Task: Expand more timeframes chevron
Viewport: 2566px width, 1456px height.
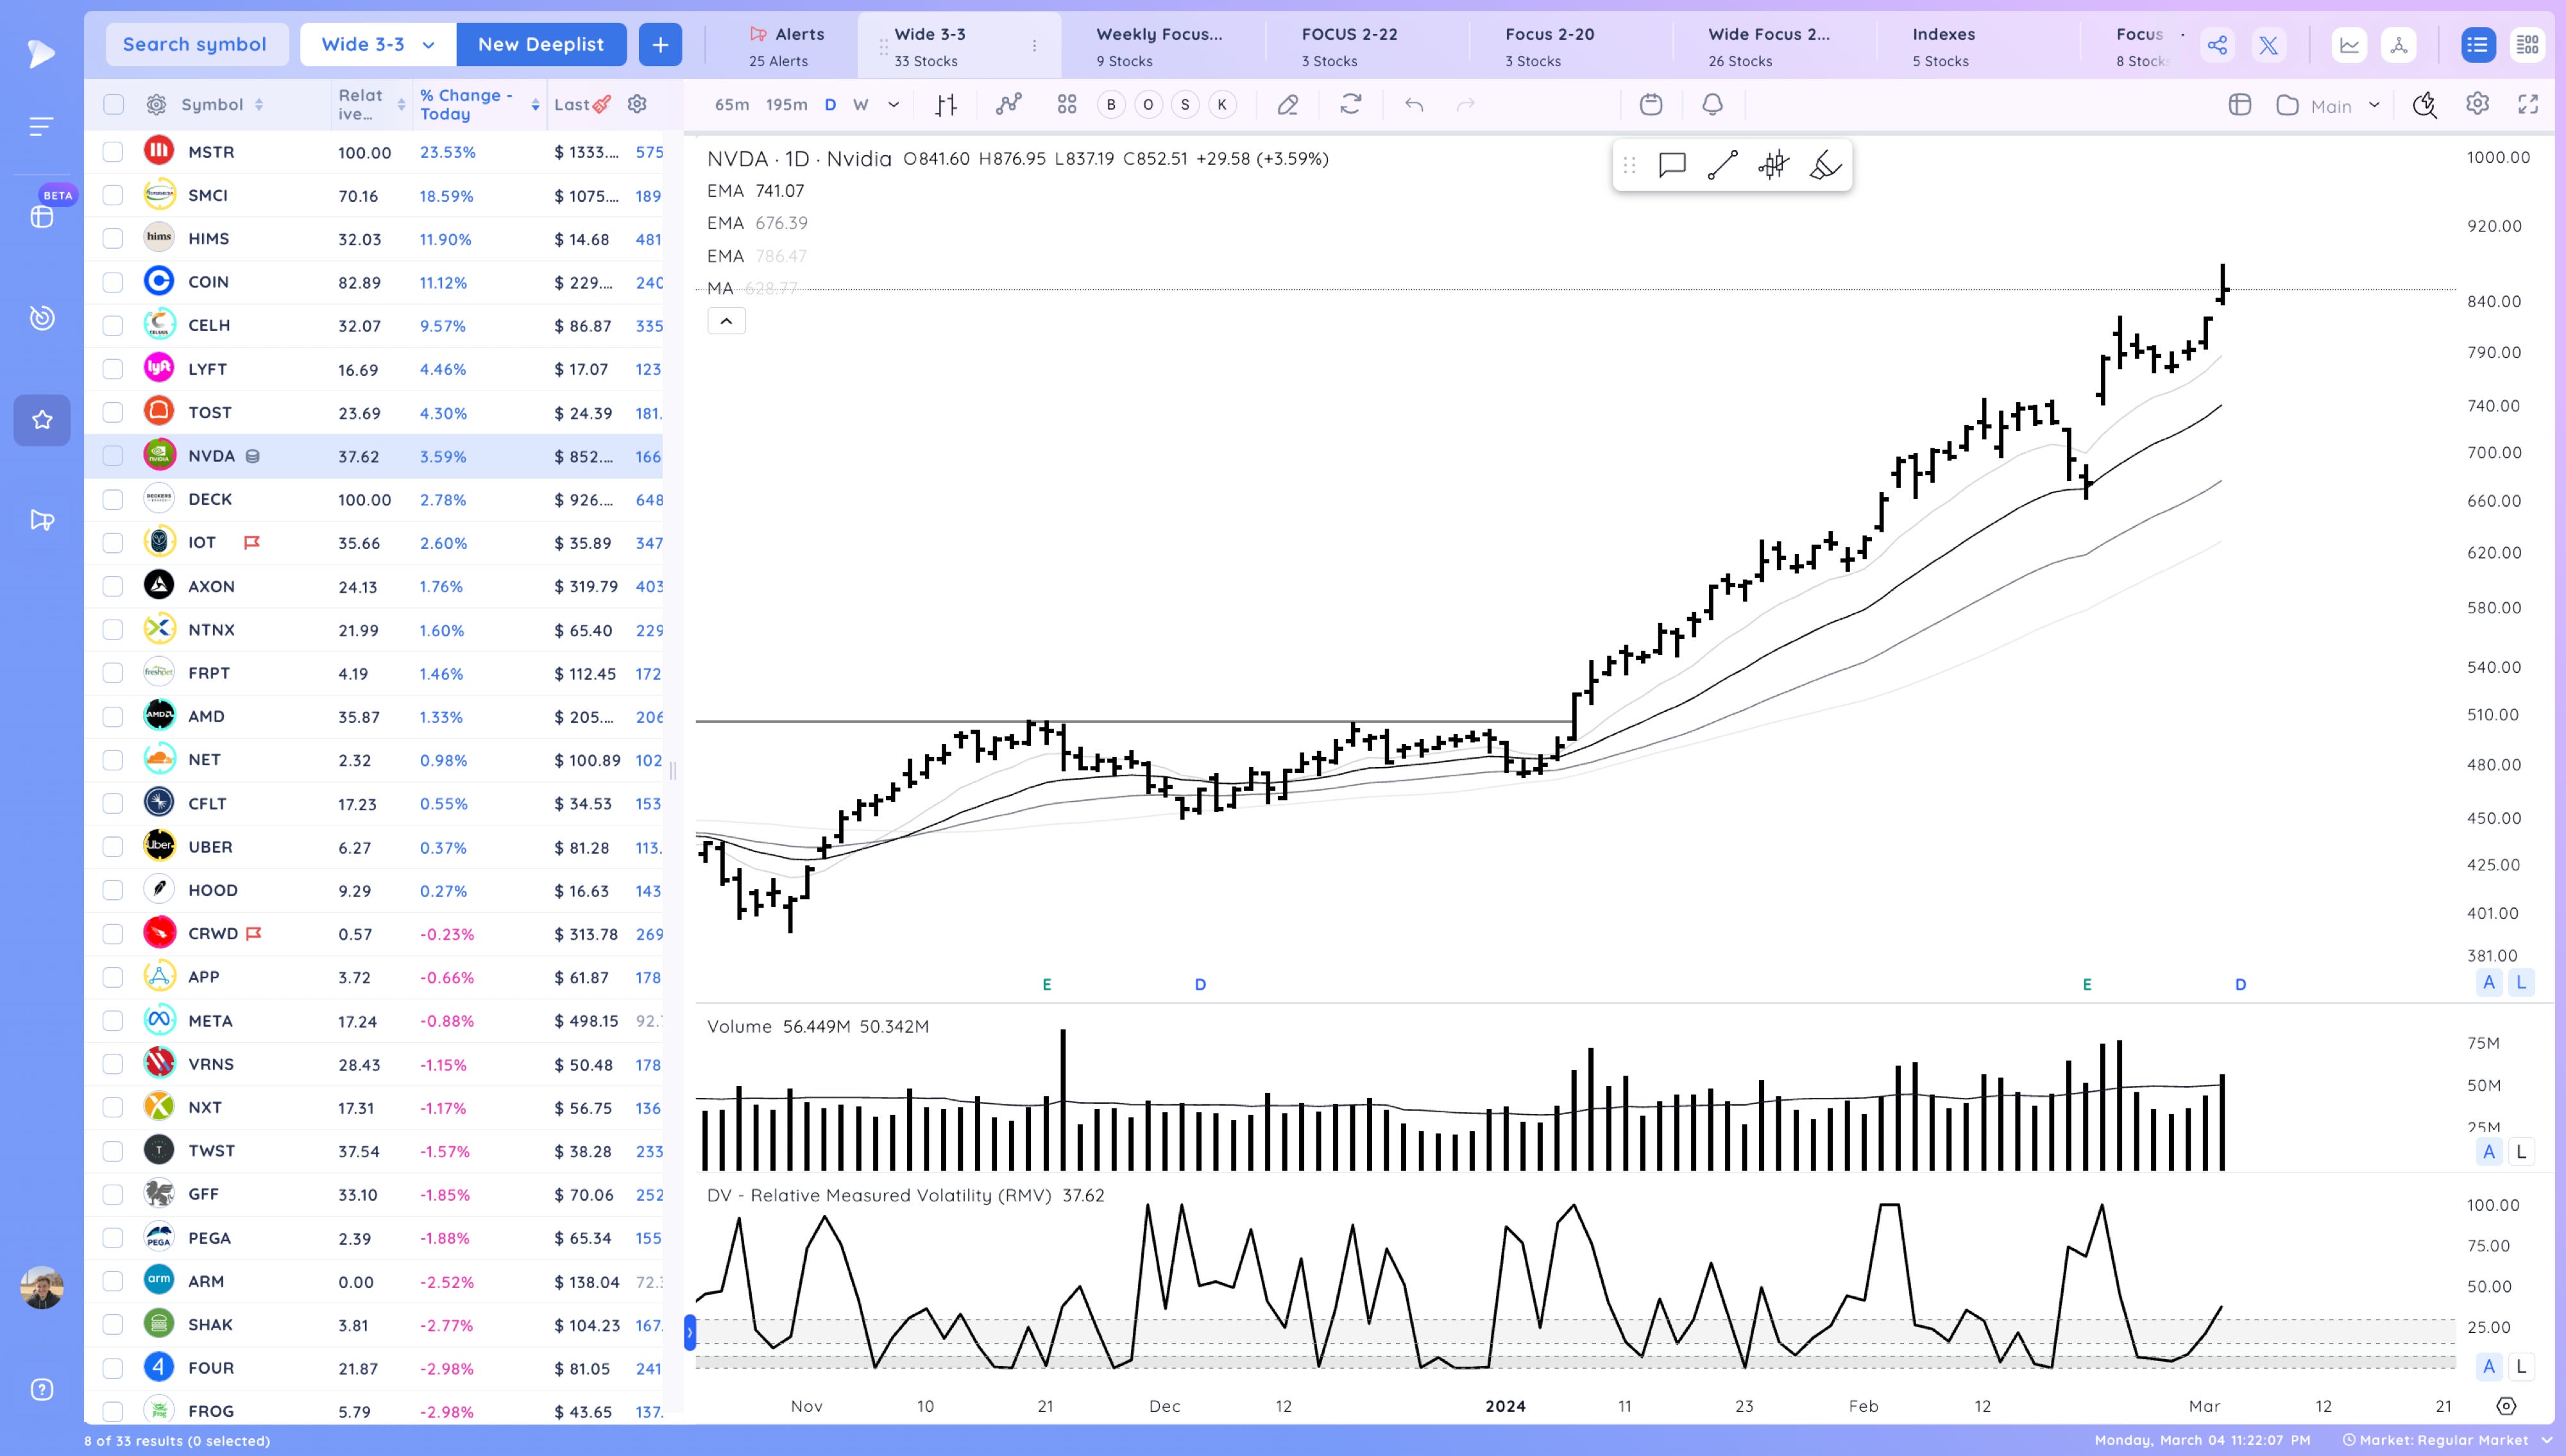Action: pyautogui.click(x=893, y=104)
